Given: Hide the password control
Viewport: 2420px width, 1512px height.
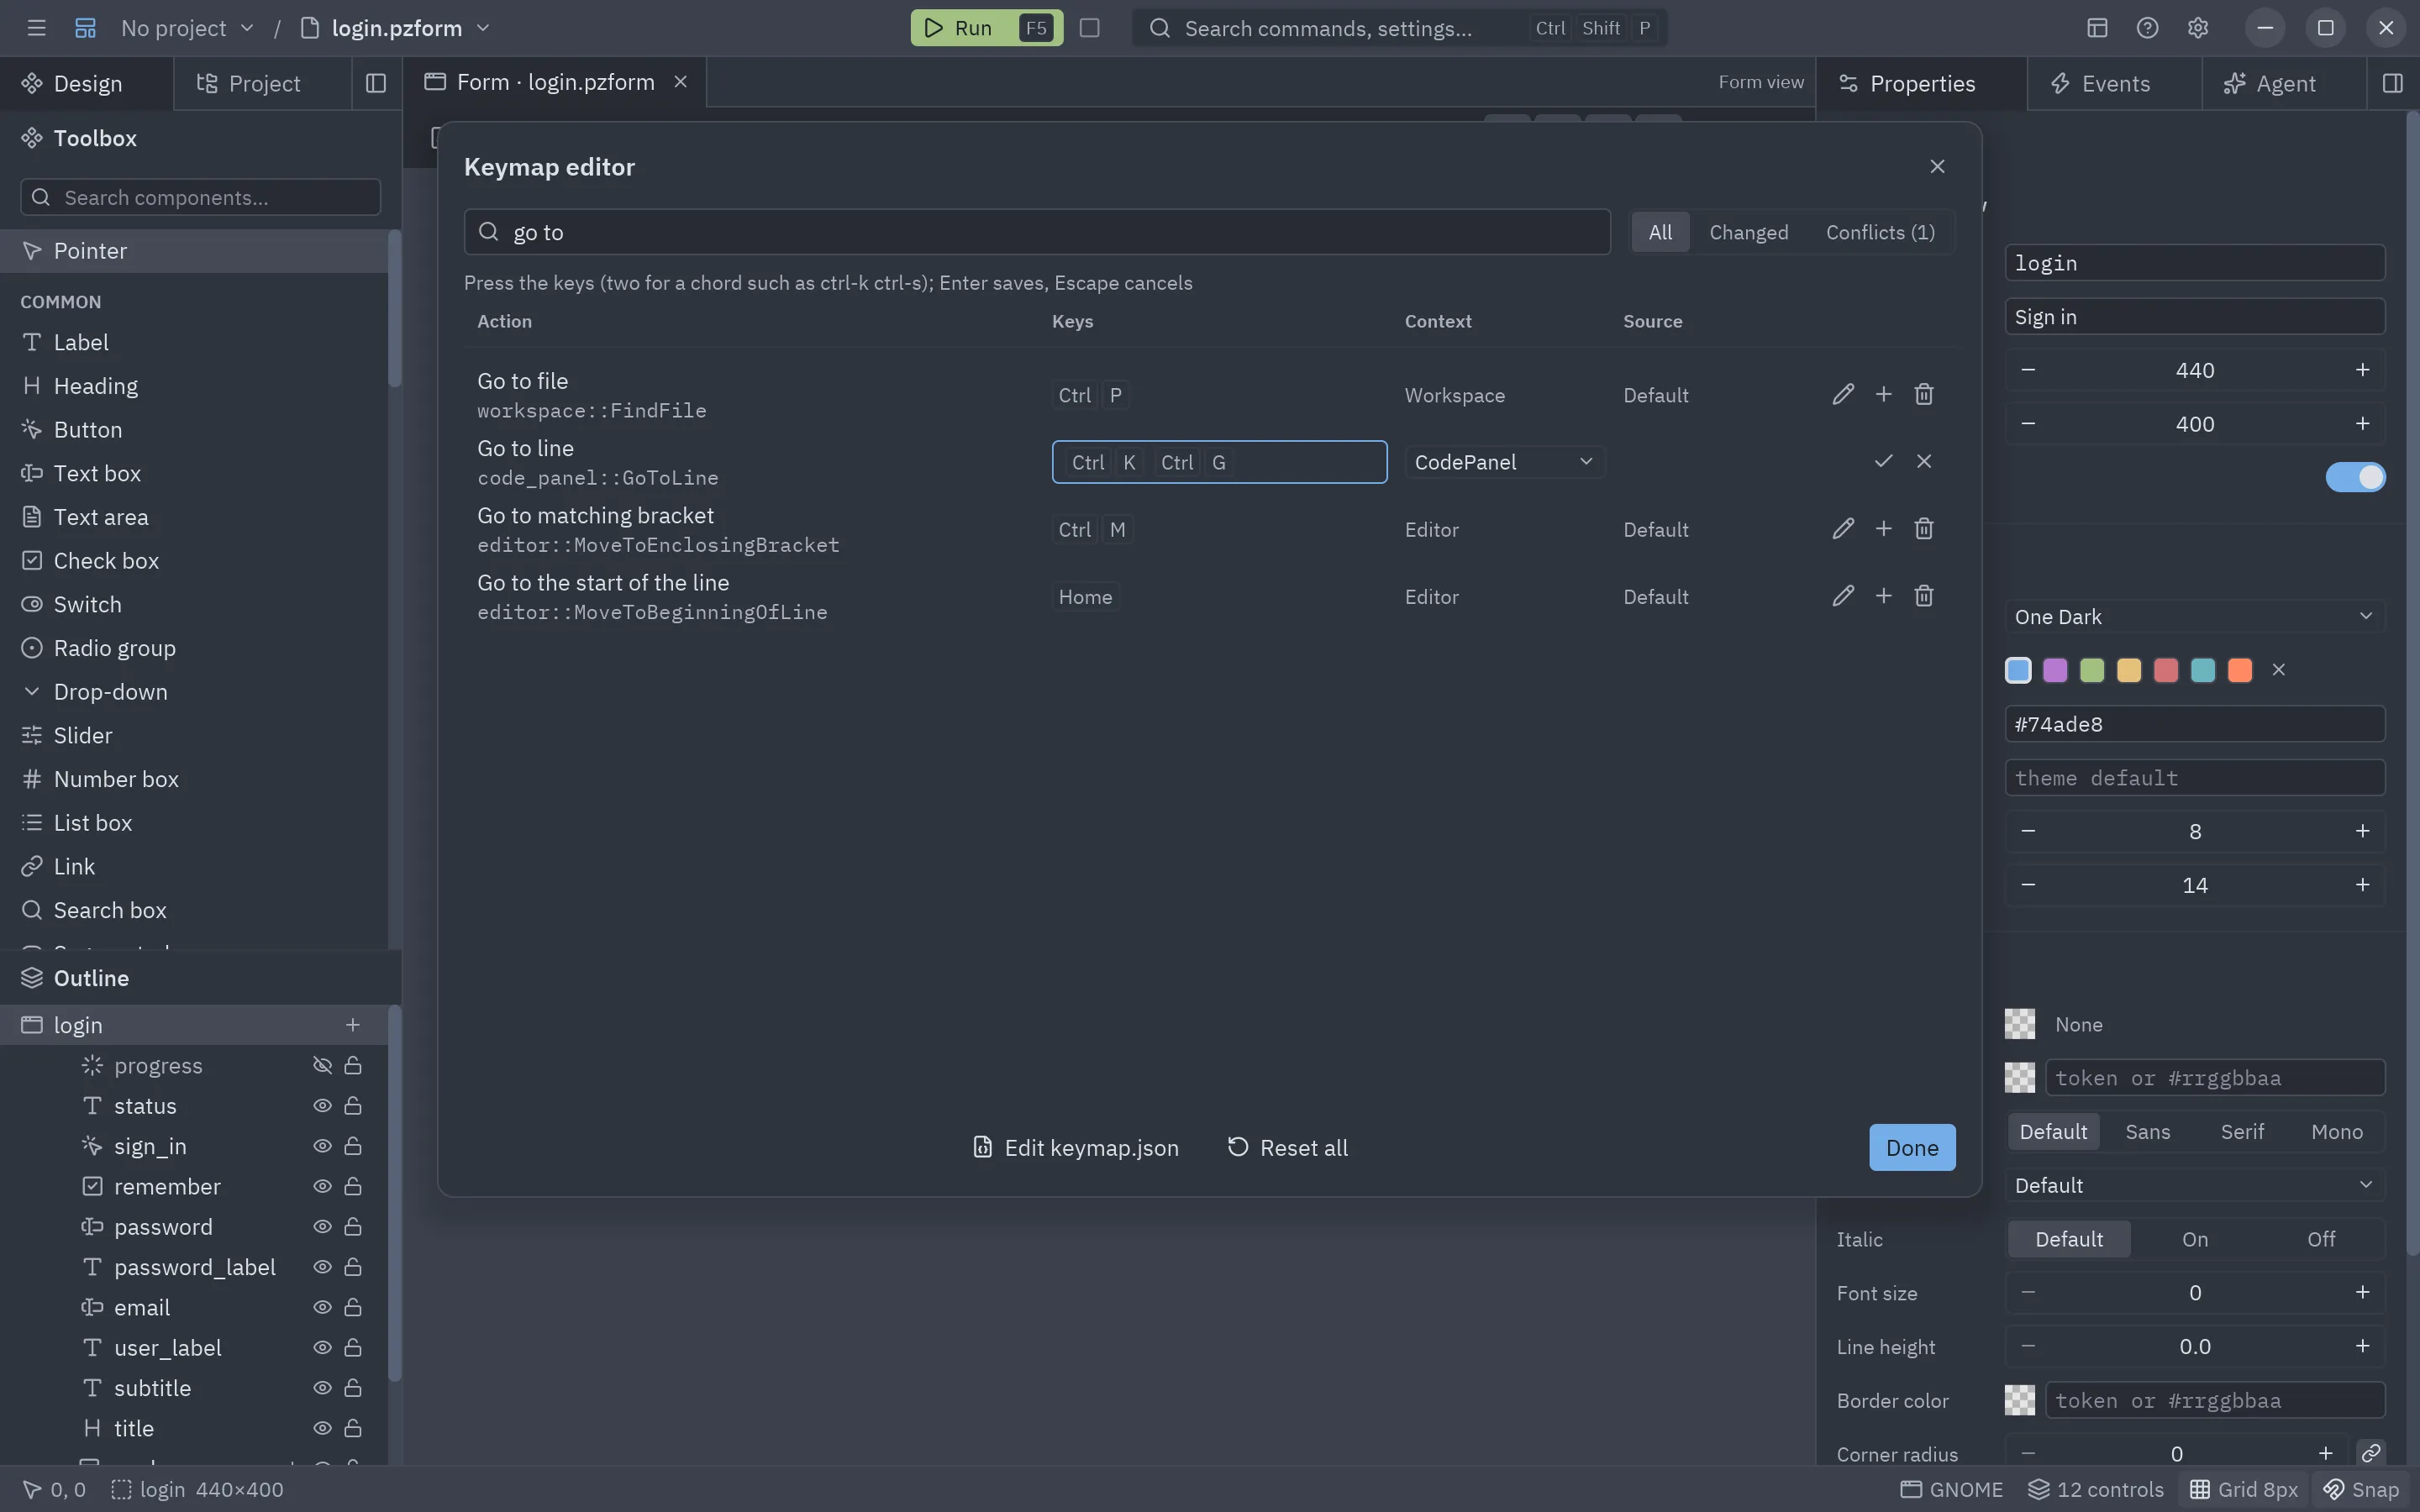Looking at the screenshot, I should [322, 1227].
